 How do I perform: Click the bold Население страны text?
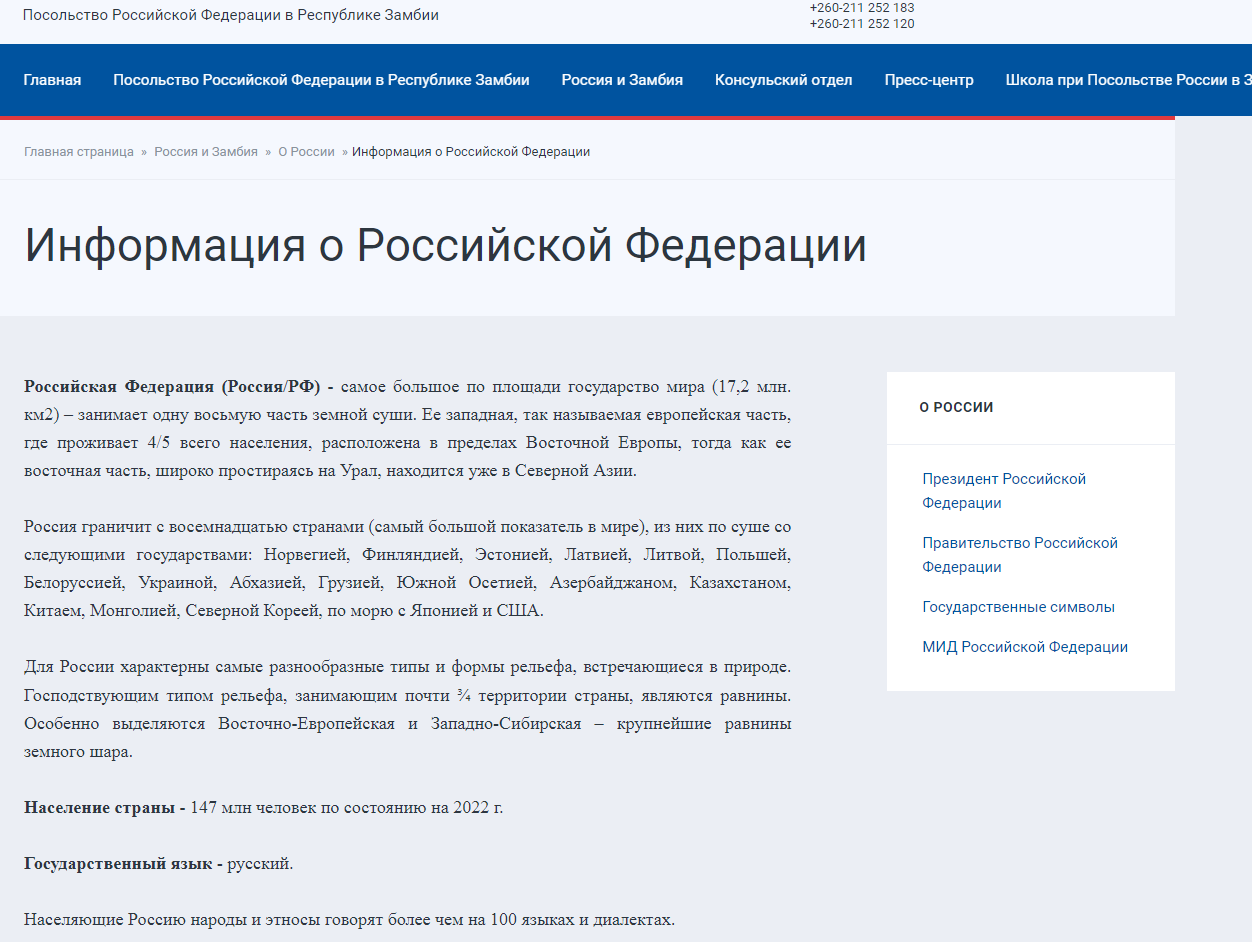(104, 807)
